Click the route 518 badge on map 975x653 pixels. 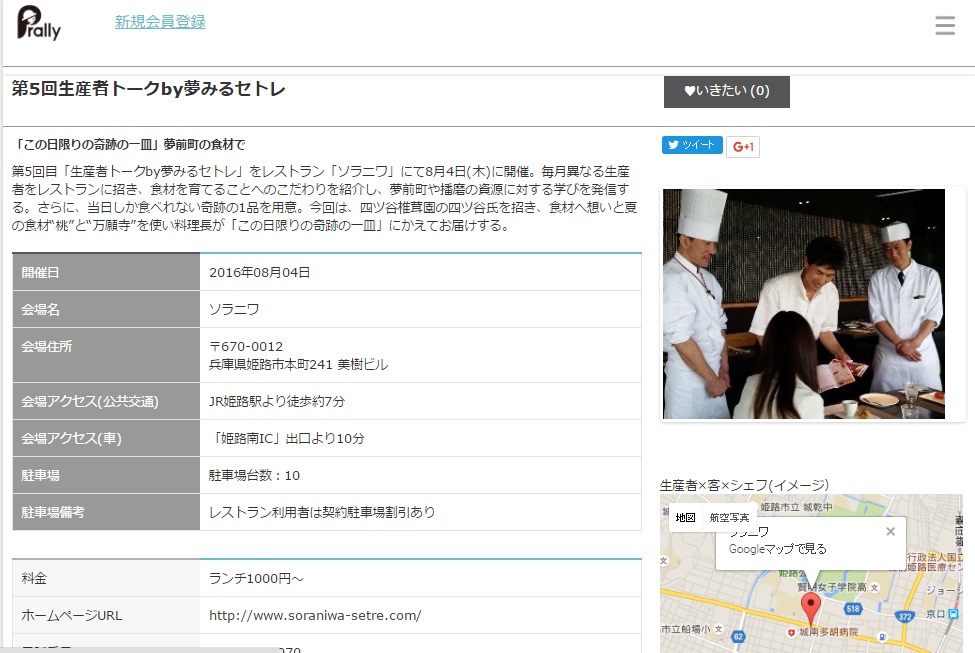(853, 607)
